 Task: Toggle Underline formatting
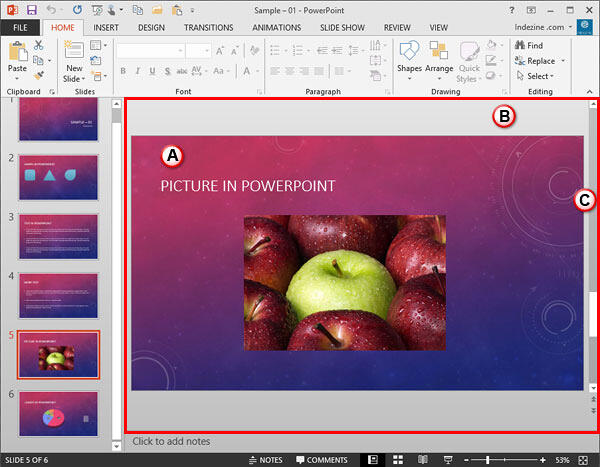(152, 71)
